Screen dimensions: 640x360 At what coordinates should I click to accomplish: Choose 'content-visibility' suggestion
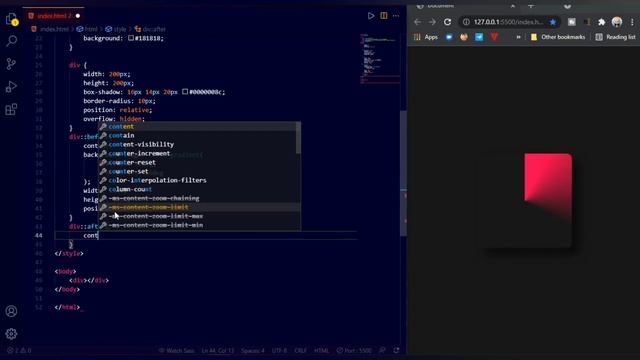(199, 144)
